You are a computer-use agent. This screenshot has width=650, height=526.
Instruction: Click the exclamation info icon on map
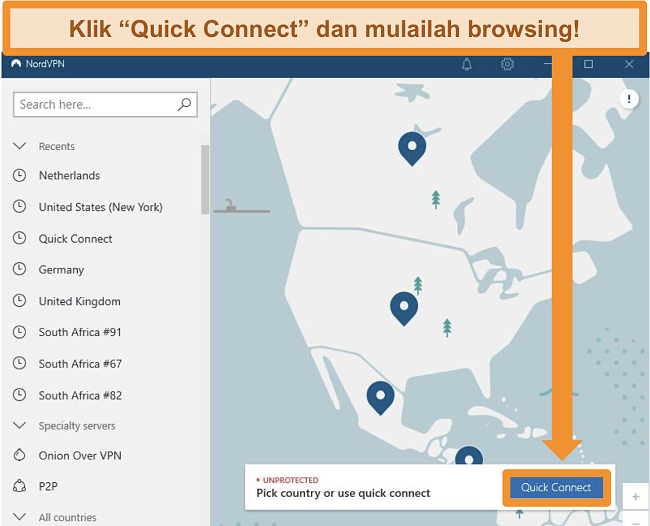point(629,99)
